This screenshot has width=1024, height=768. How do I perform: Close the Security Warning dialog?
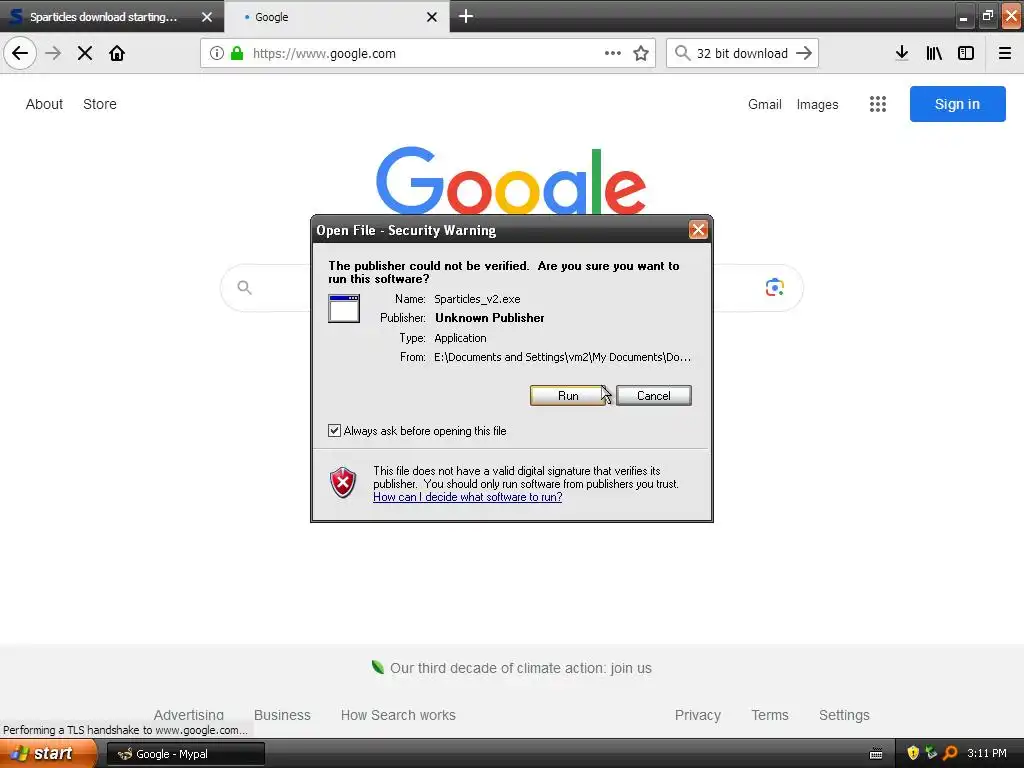[698, 230]
